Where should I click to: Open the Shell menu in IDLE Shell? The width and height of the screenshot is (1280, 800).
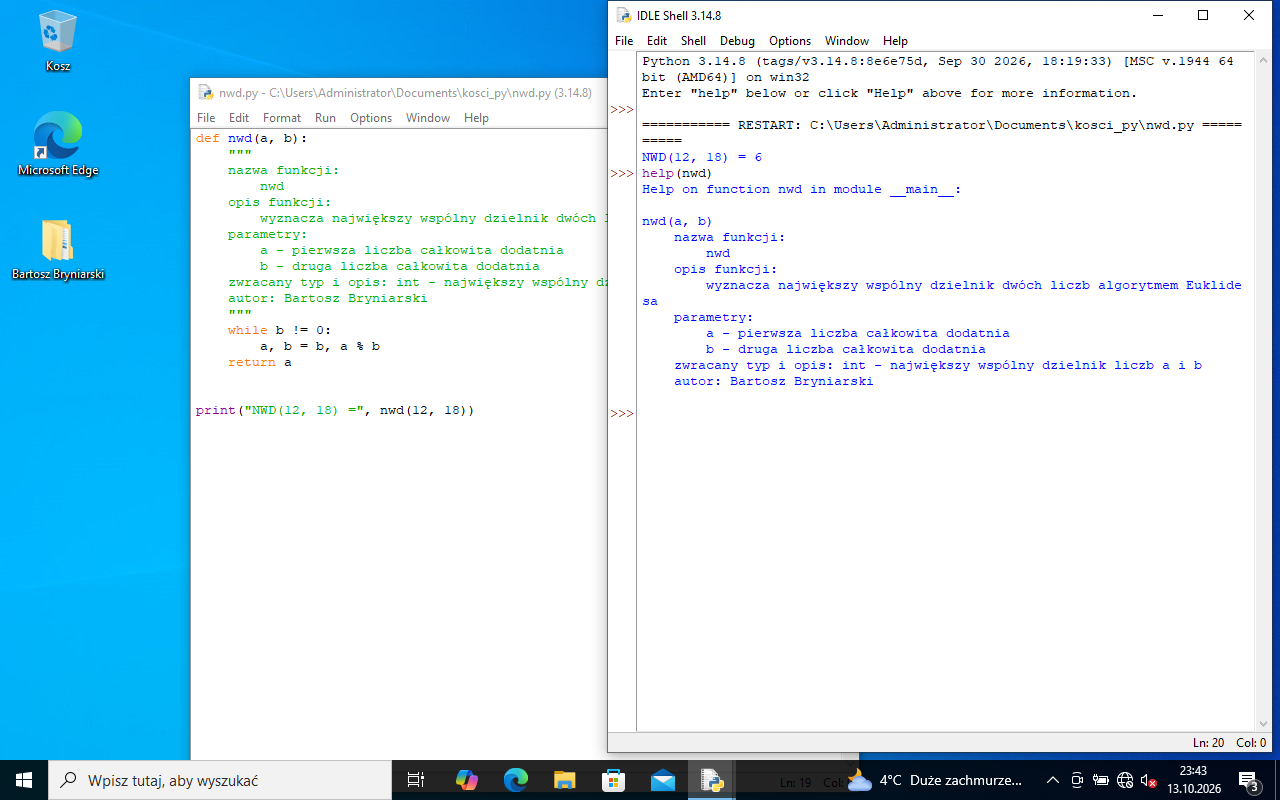click(693, 41)
